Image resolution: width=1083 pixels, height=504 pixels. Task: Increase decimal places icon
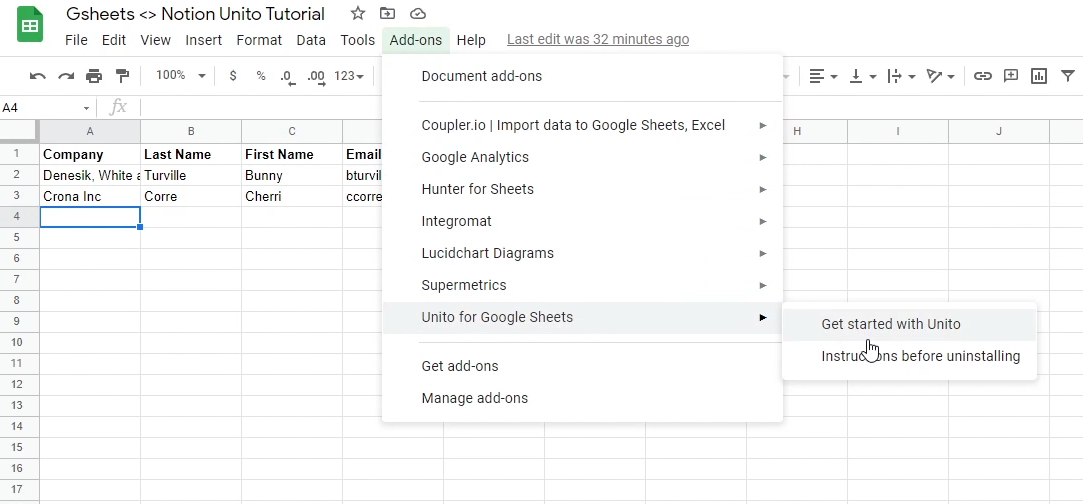[x=316, y=77]
